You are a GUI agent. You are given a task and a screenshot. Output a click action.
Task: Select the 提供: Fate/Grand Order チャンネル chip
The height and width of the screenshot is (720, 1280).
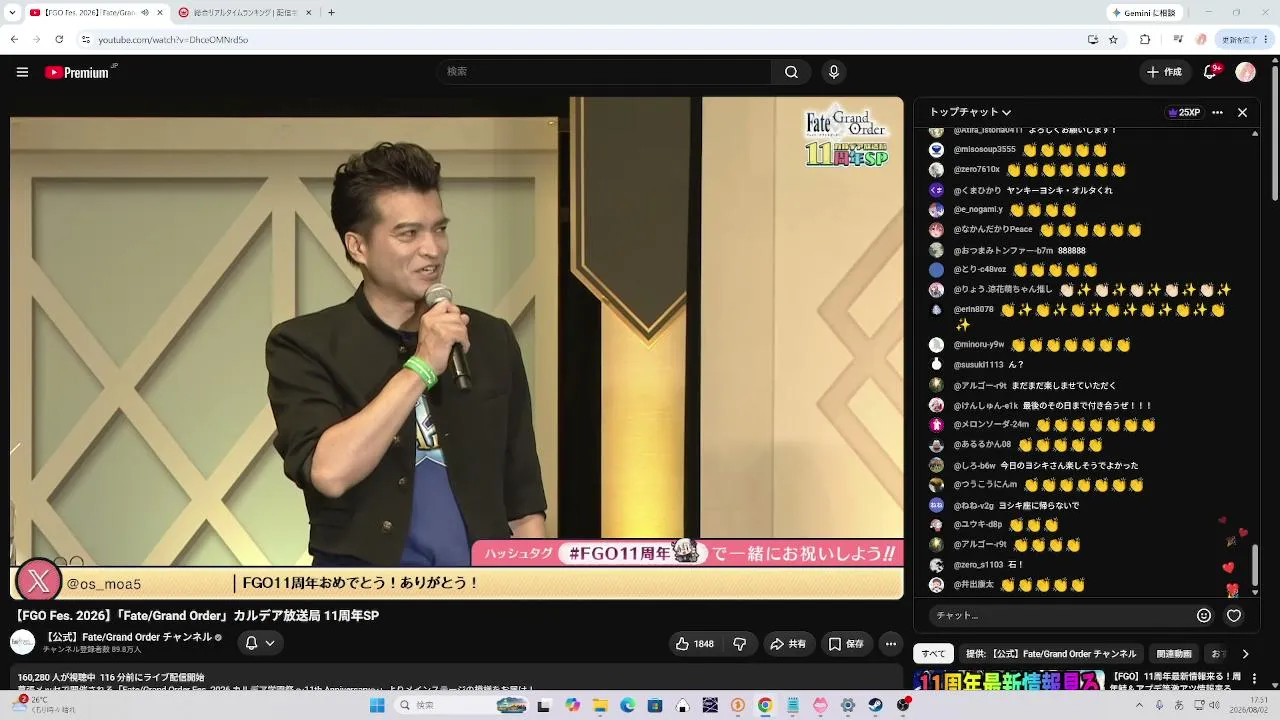pyautogui.click(x=1051, y=654)
